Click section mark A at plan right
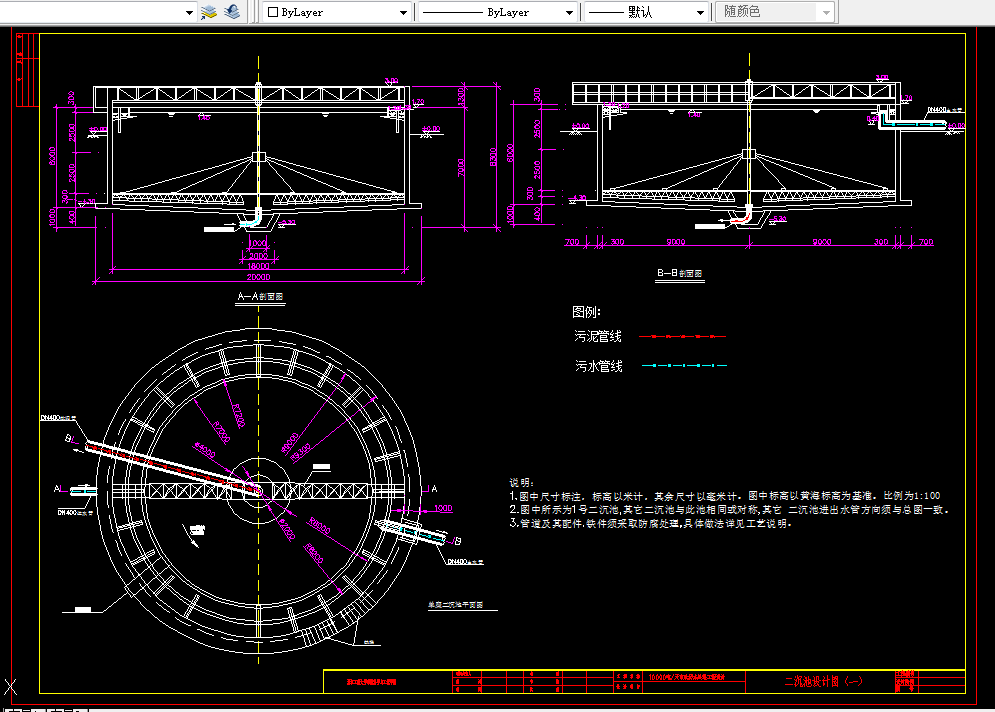The height and width of the screenshot is (712, 995). [434, 489]
